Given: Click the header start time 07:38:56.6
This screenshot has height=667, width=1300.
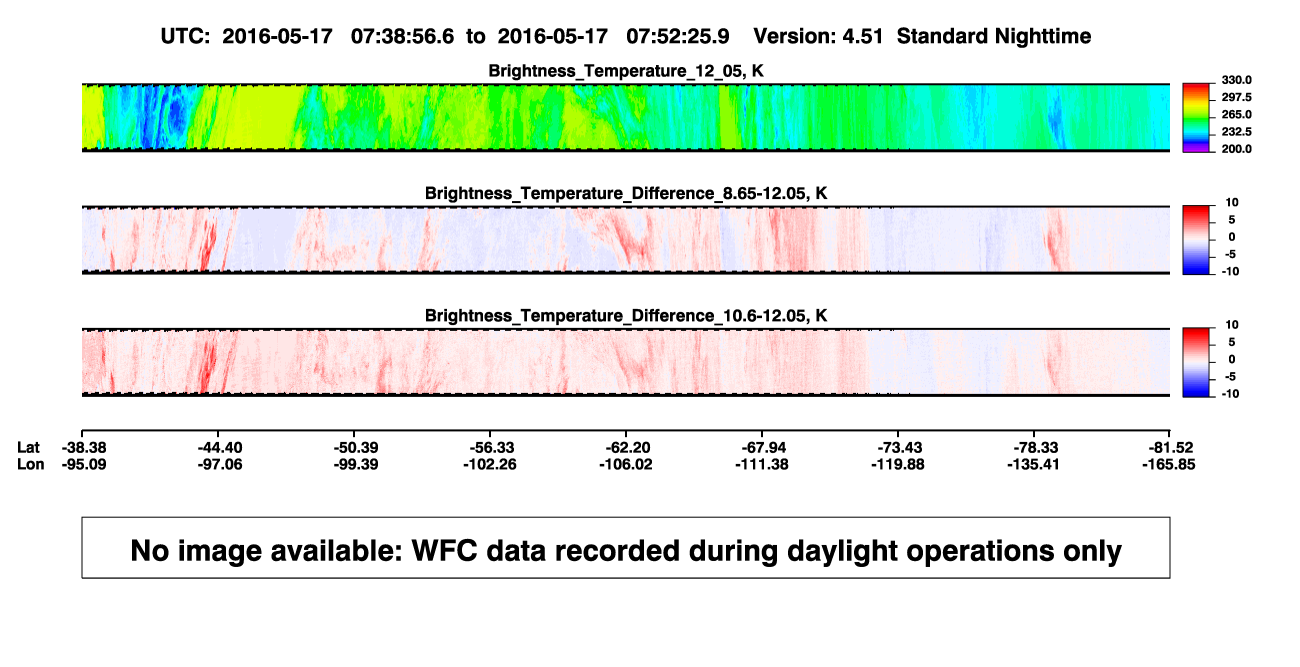Looking at the screenshot, I should pyautogui.click(x=402, y=36).
